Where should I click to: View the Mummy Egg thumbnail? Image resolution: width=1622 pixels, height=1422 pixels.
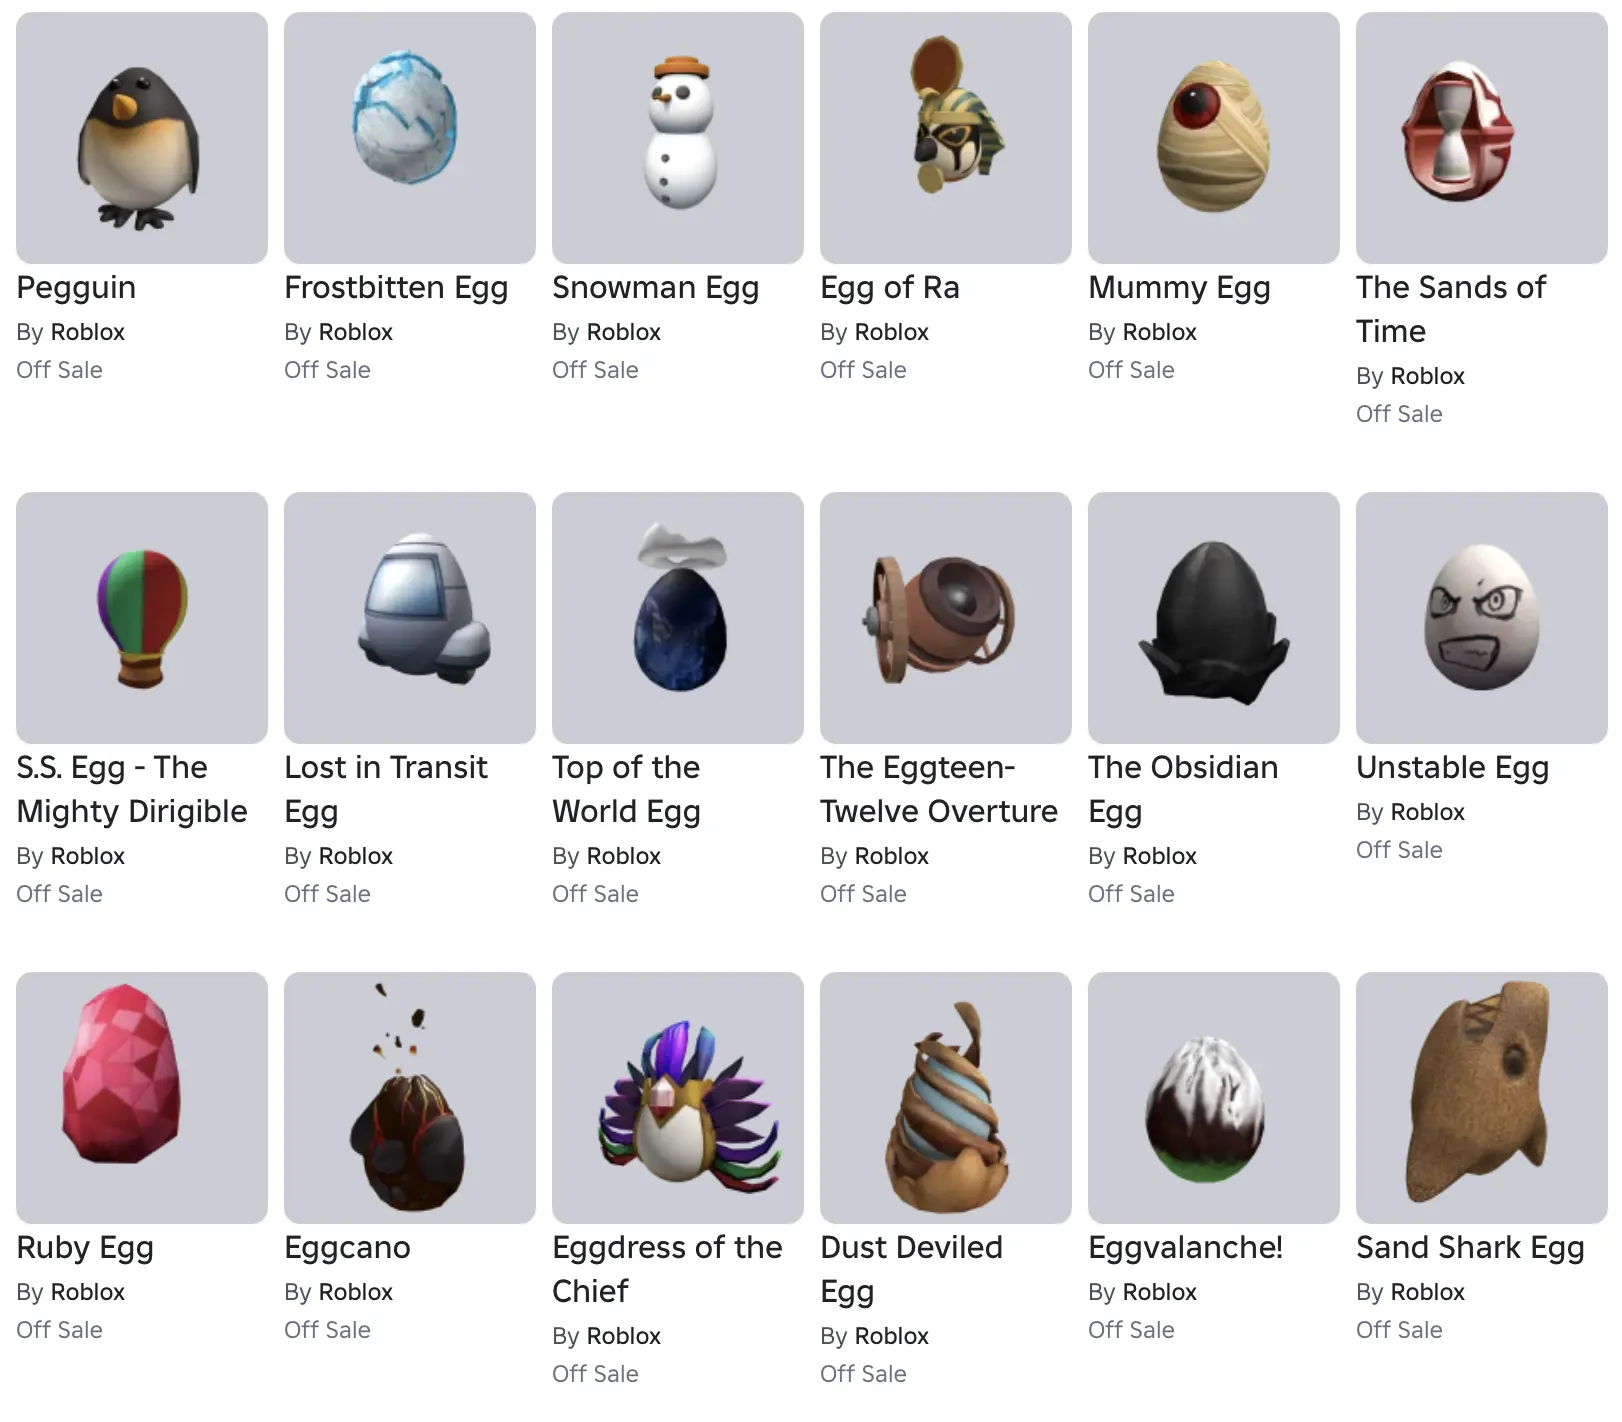pyautogui.click(x=1214, y=138)
